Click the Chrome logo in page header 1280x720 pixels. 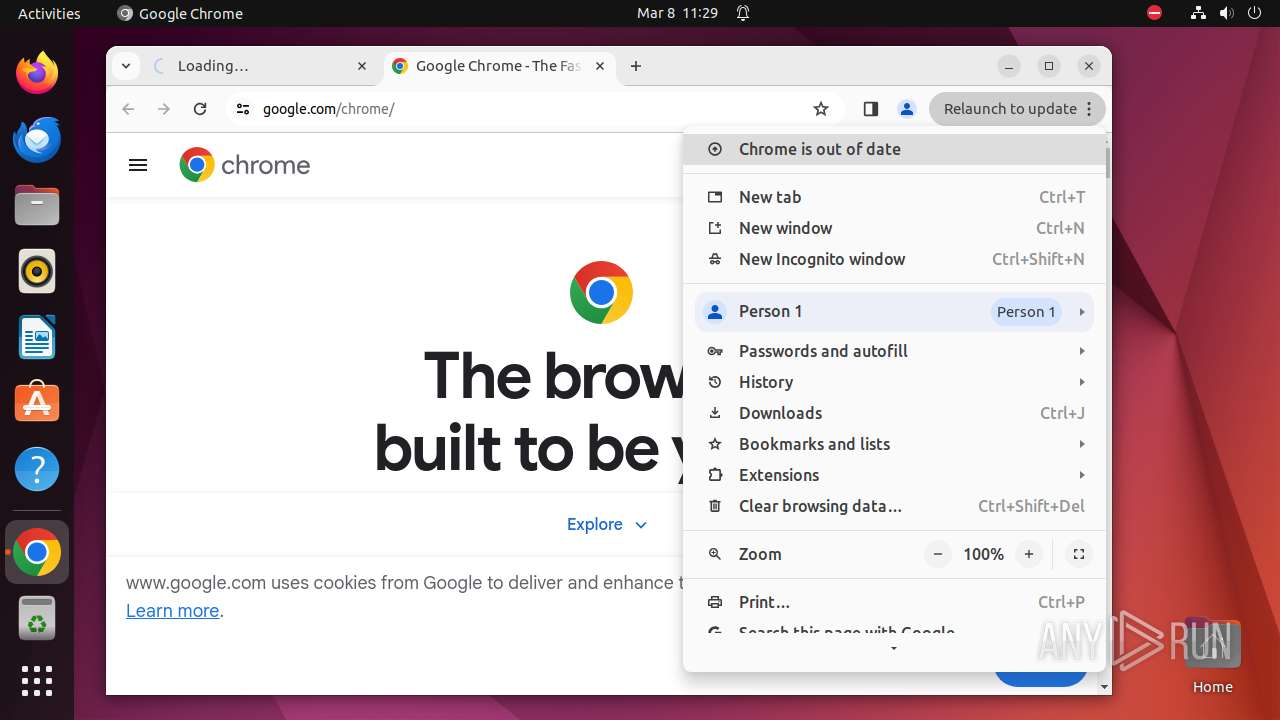[245, 165]
